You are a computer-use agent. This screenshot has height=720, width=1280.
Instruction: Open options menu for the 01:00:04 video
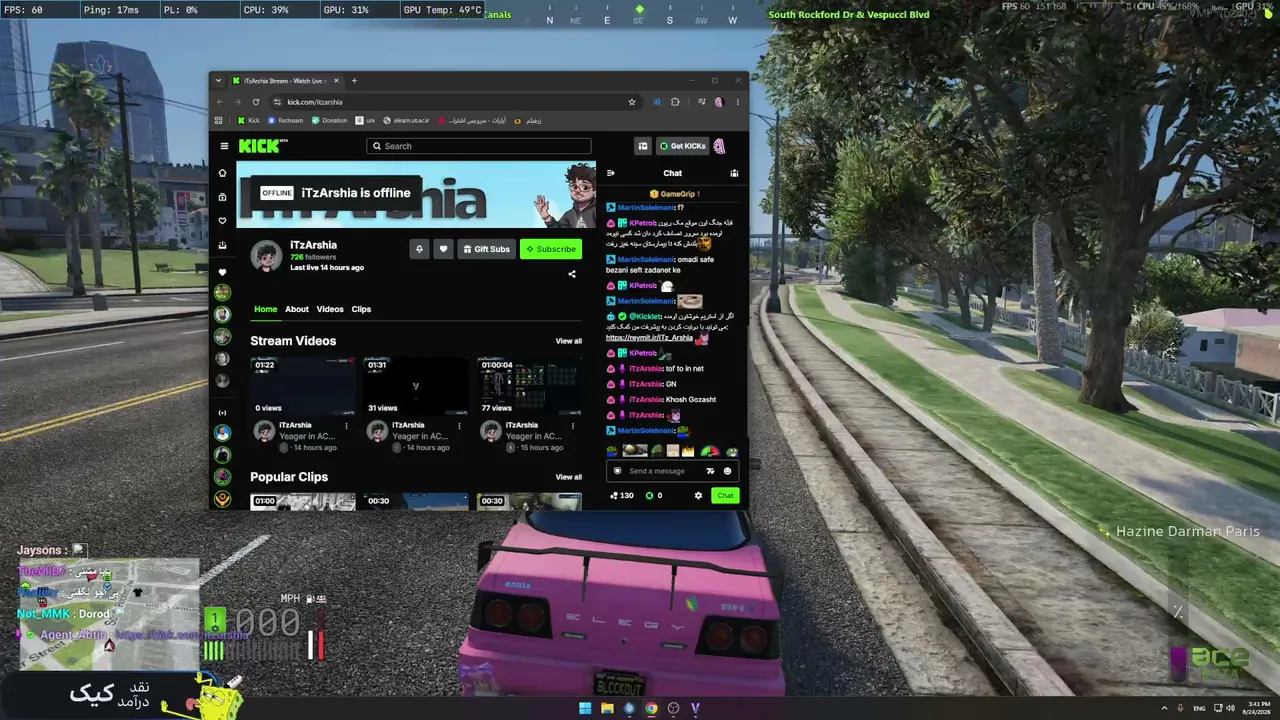[573, 425]
